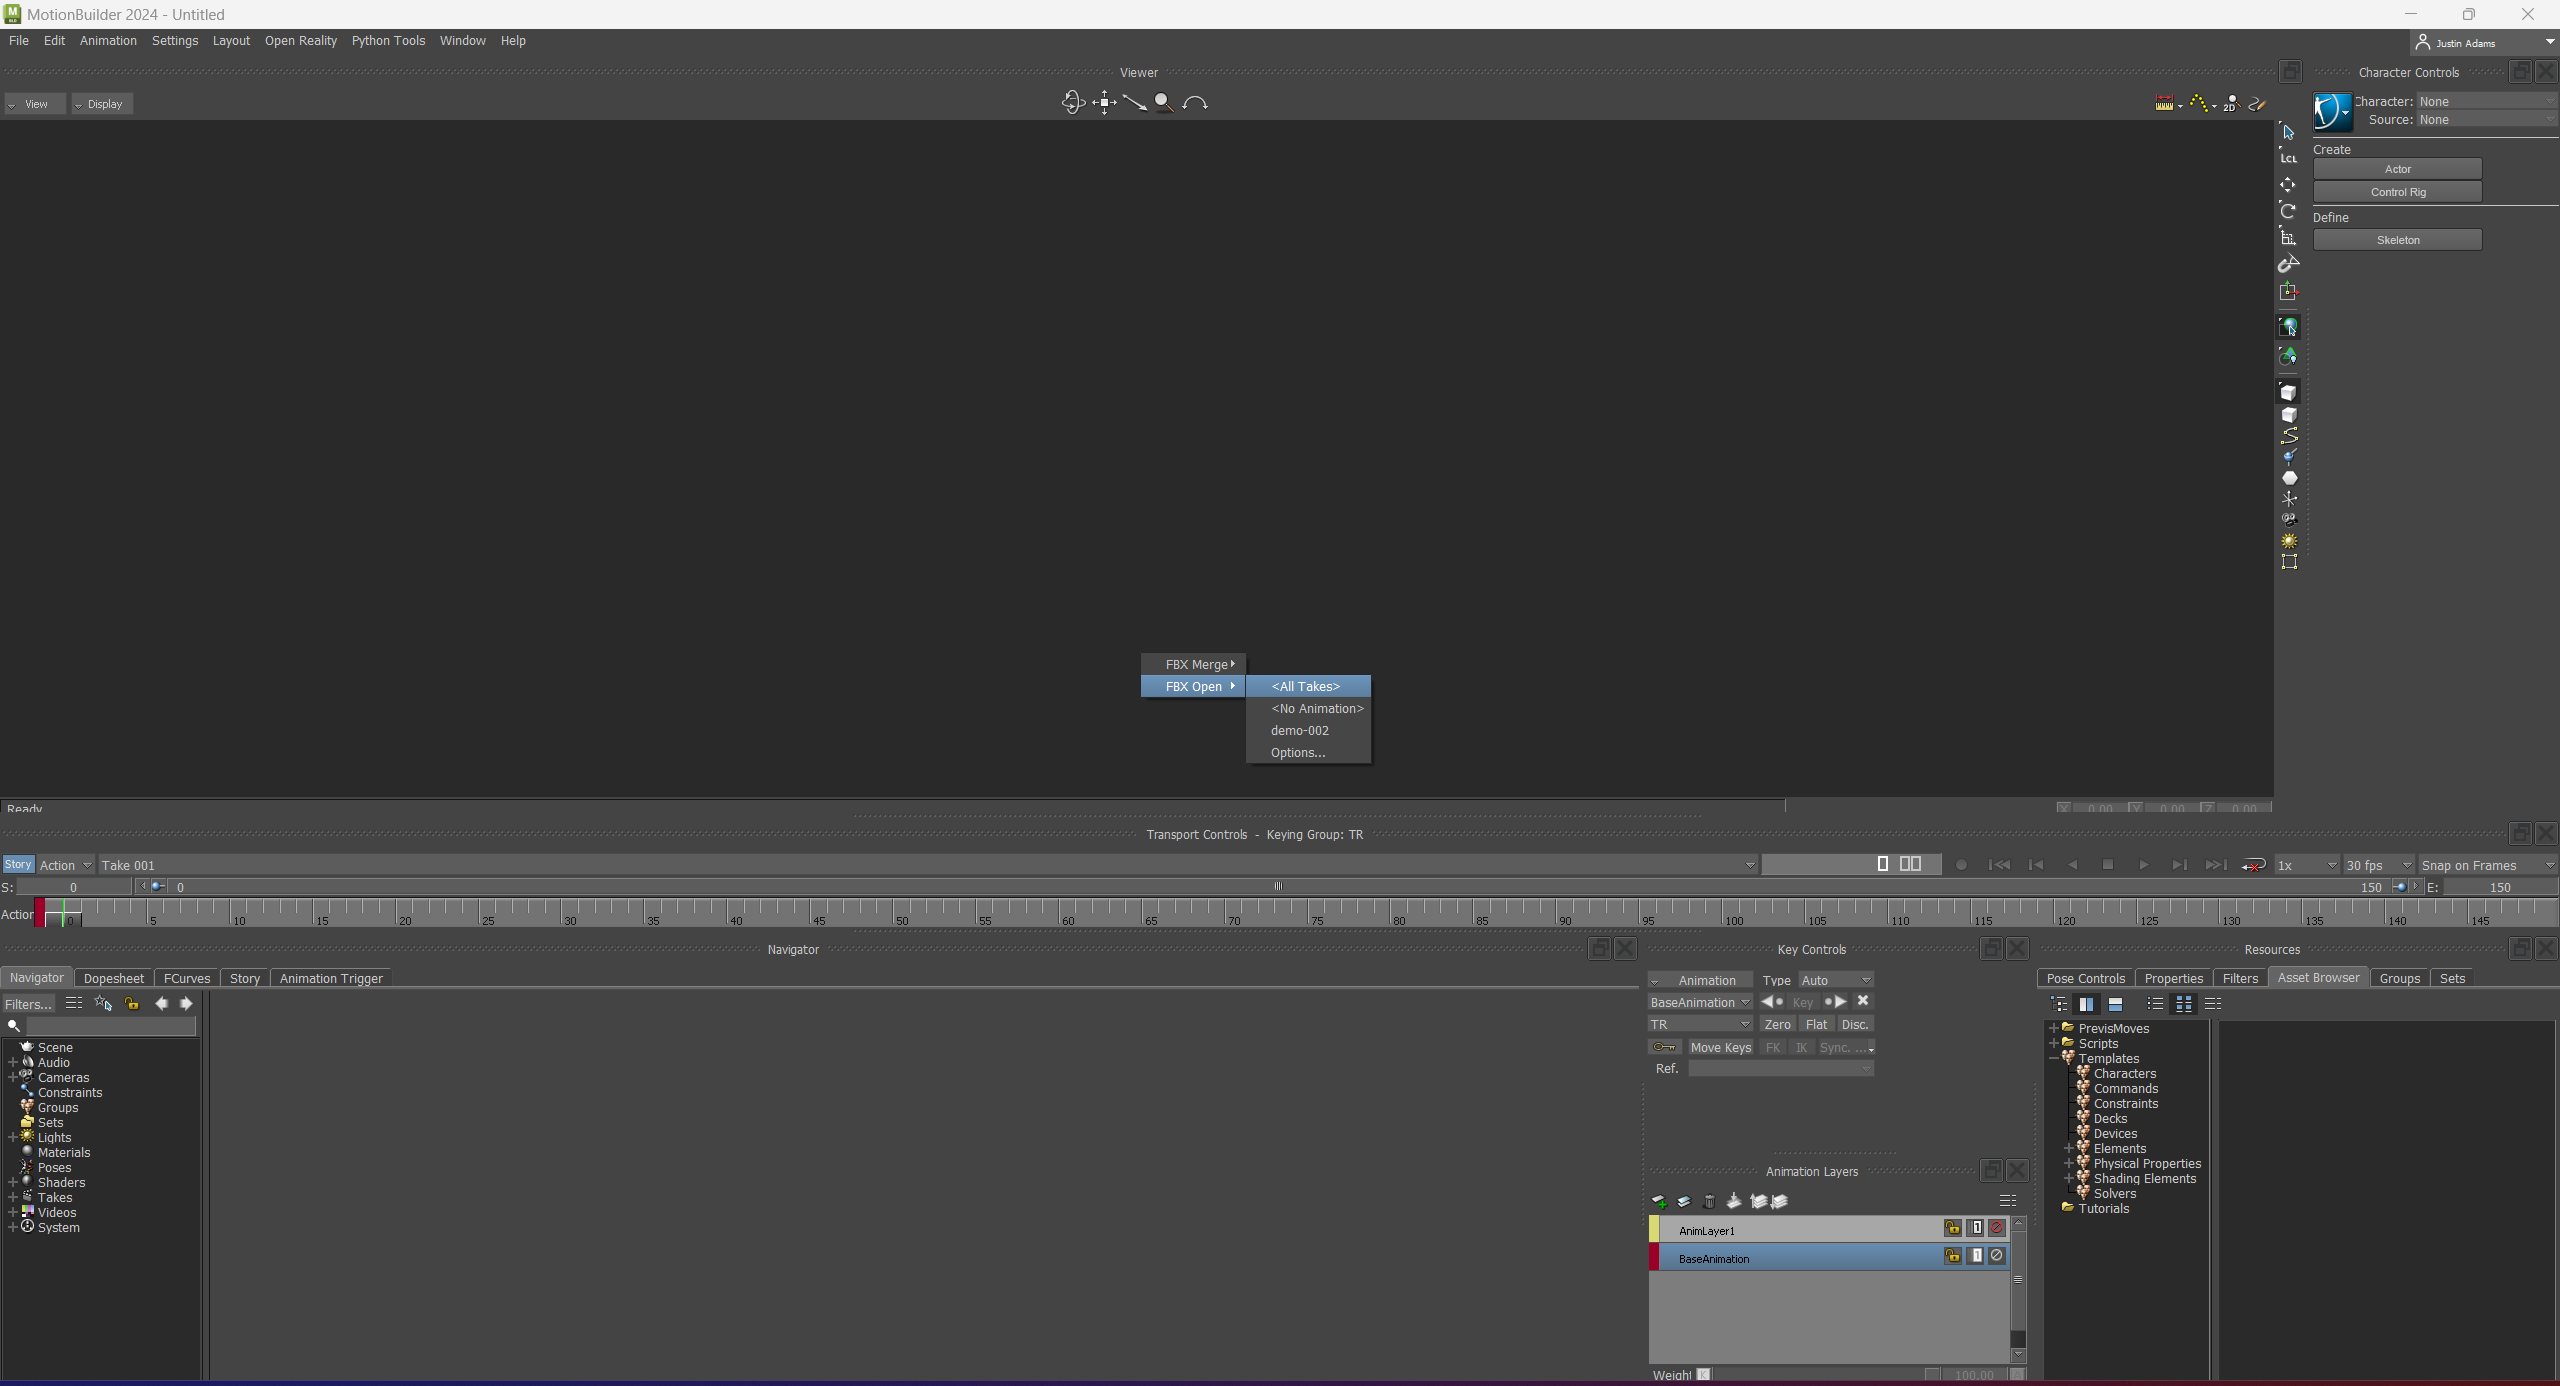The image size is (2560, 1386).
Task: Open the Type Auto dropdown in Key Controls
Action: (1835, 980)
